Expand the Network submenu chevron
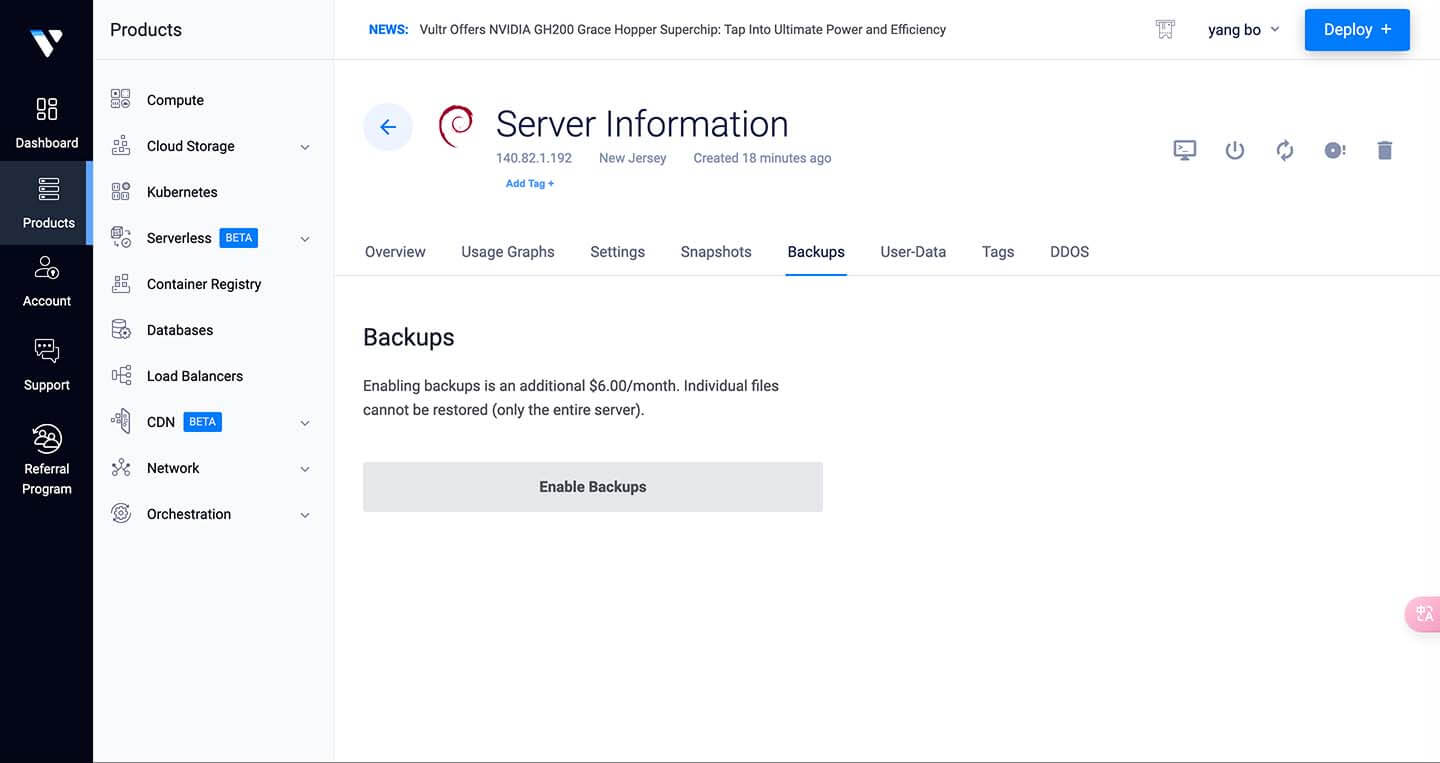 305,469
